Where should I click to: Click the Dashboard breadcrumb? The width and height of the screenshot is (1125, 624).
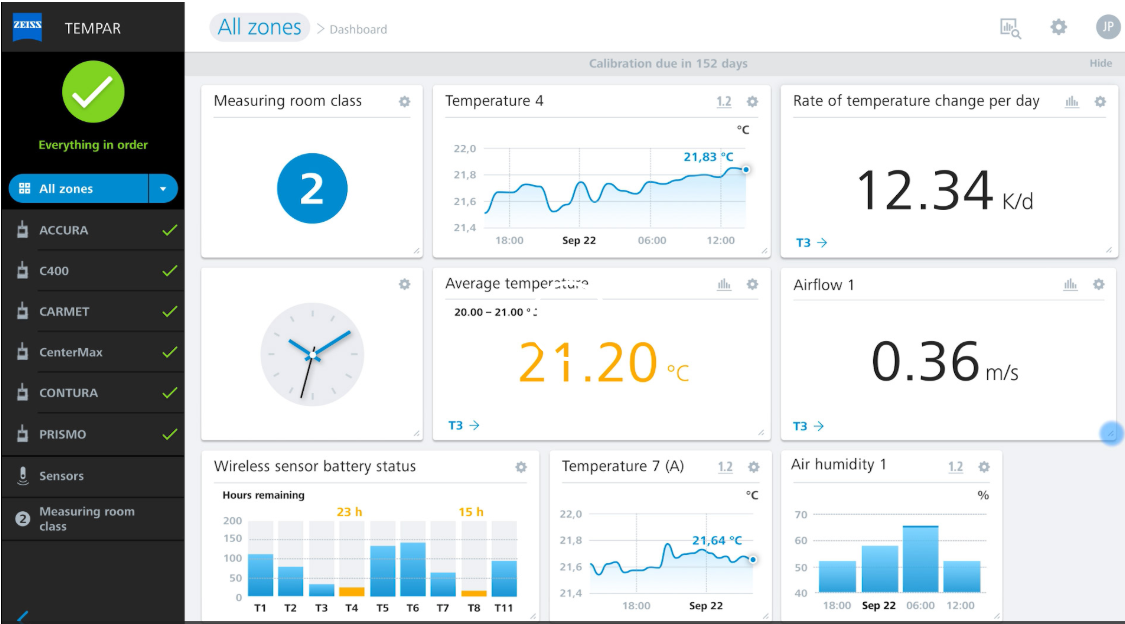tap(358, 29)
